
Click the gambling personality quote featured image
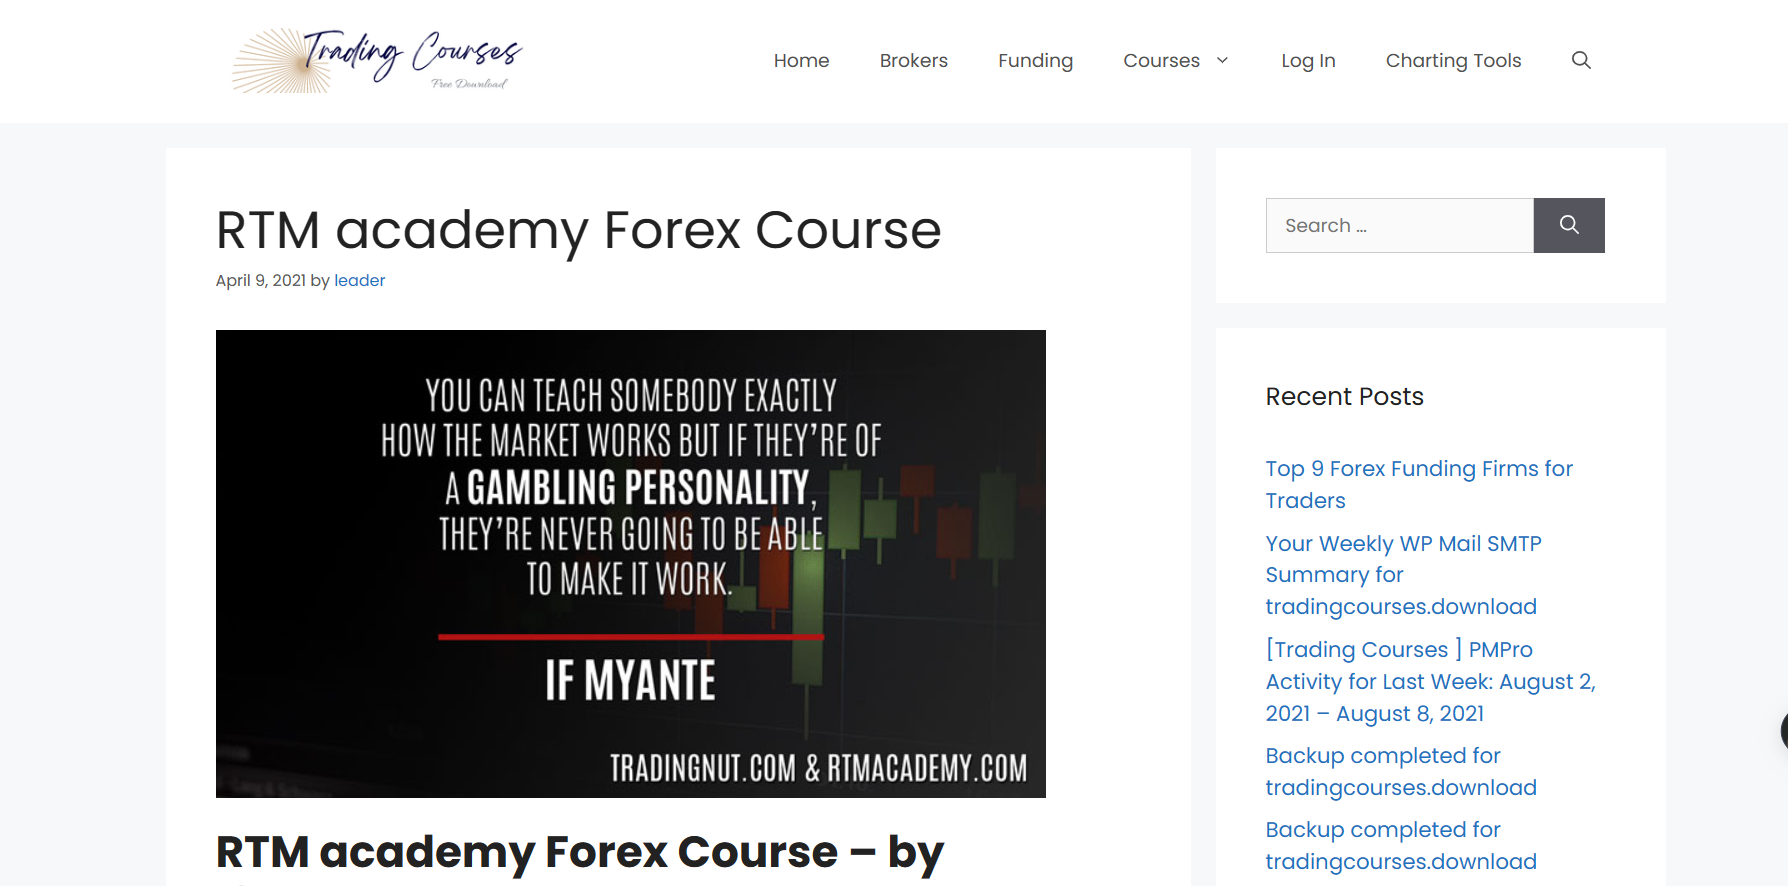click(x=631, y=564)
